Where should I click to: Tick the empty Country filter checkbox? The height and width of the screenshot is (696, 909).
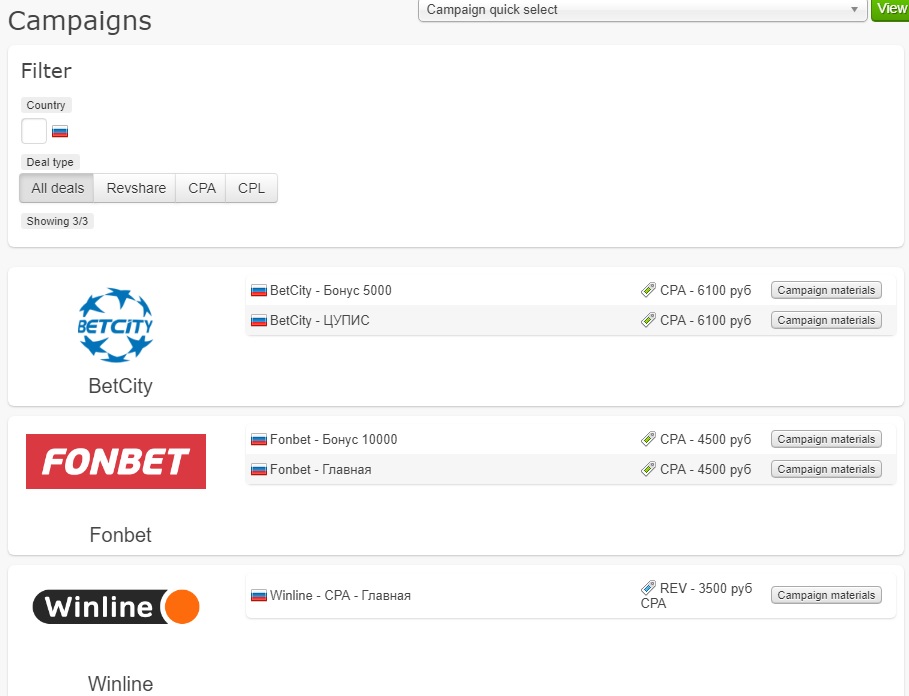coord(34,131)
